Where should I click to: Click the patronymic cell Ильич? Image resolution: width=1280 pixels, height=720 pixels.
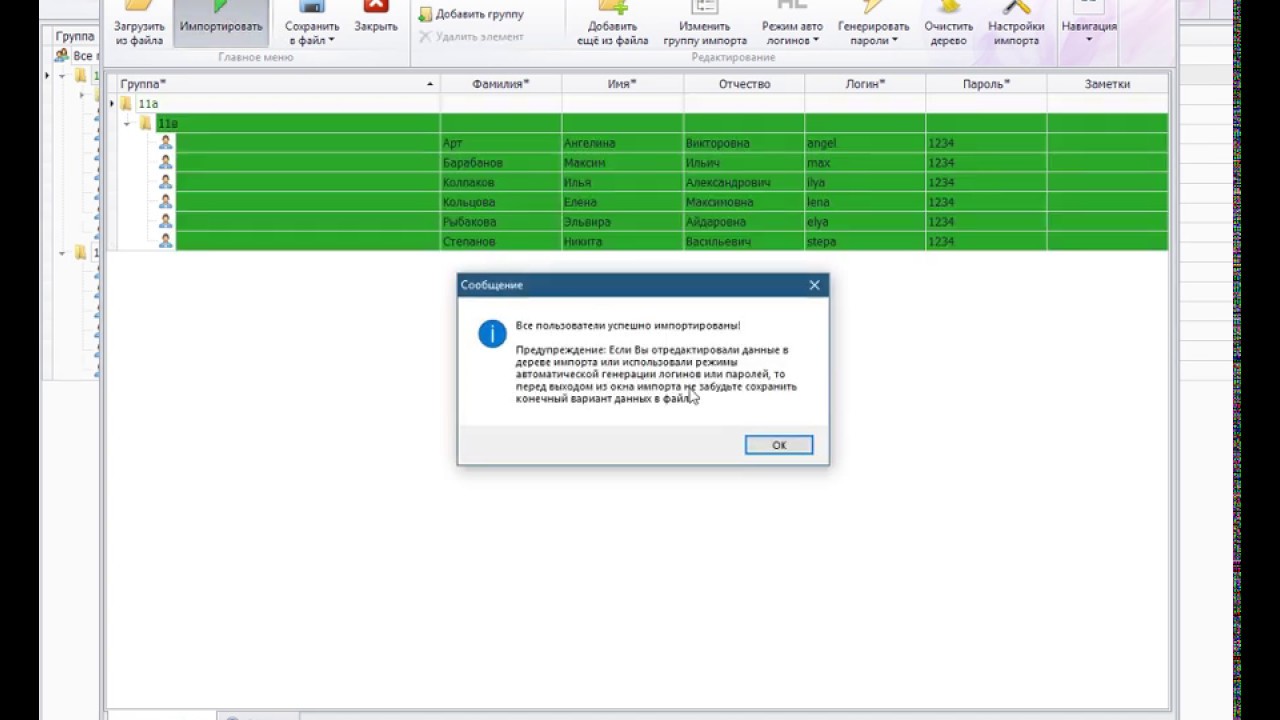click(x=744, y=162)
